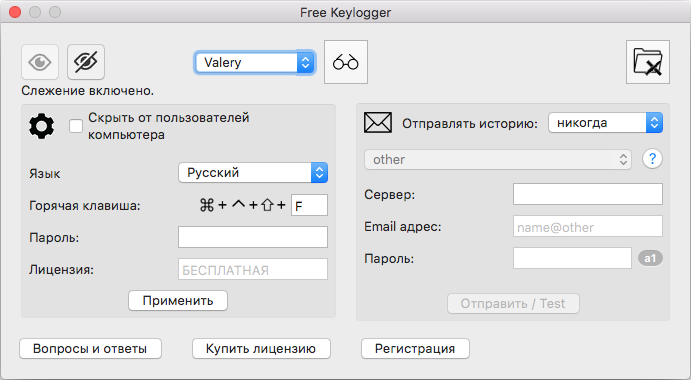This screenshot has height=380, width=691.
Task: Click the glasses icon to view logs
Action: pos(346,62)
